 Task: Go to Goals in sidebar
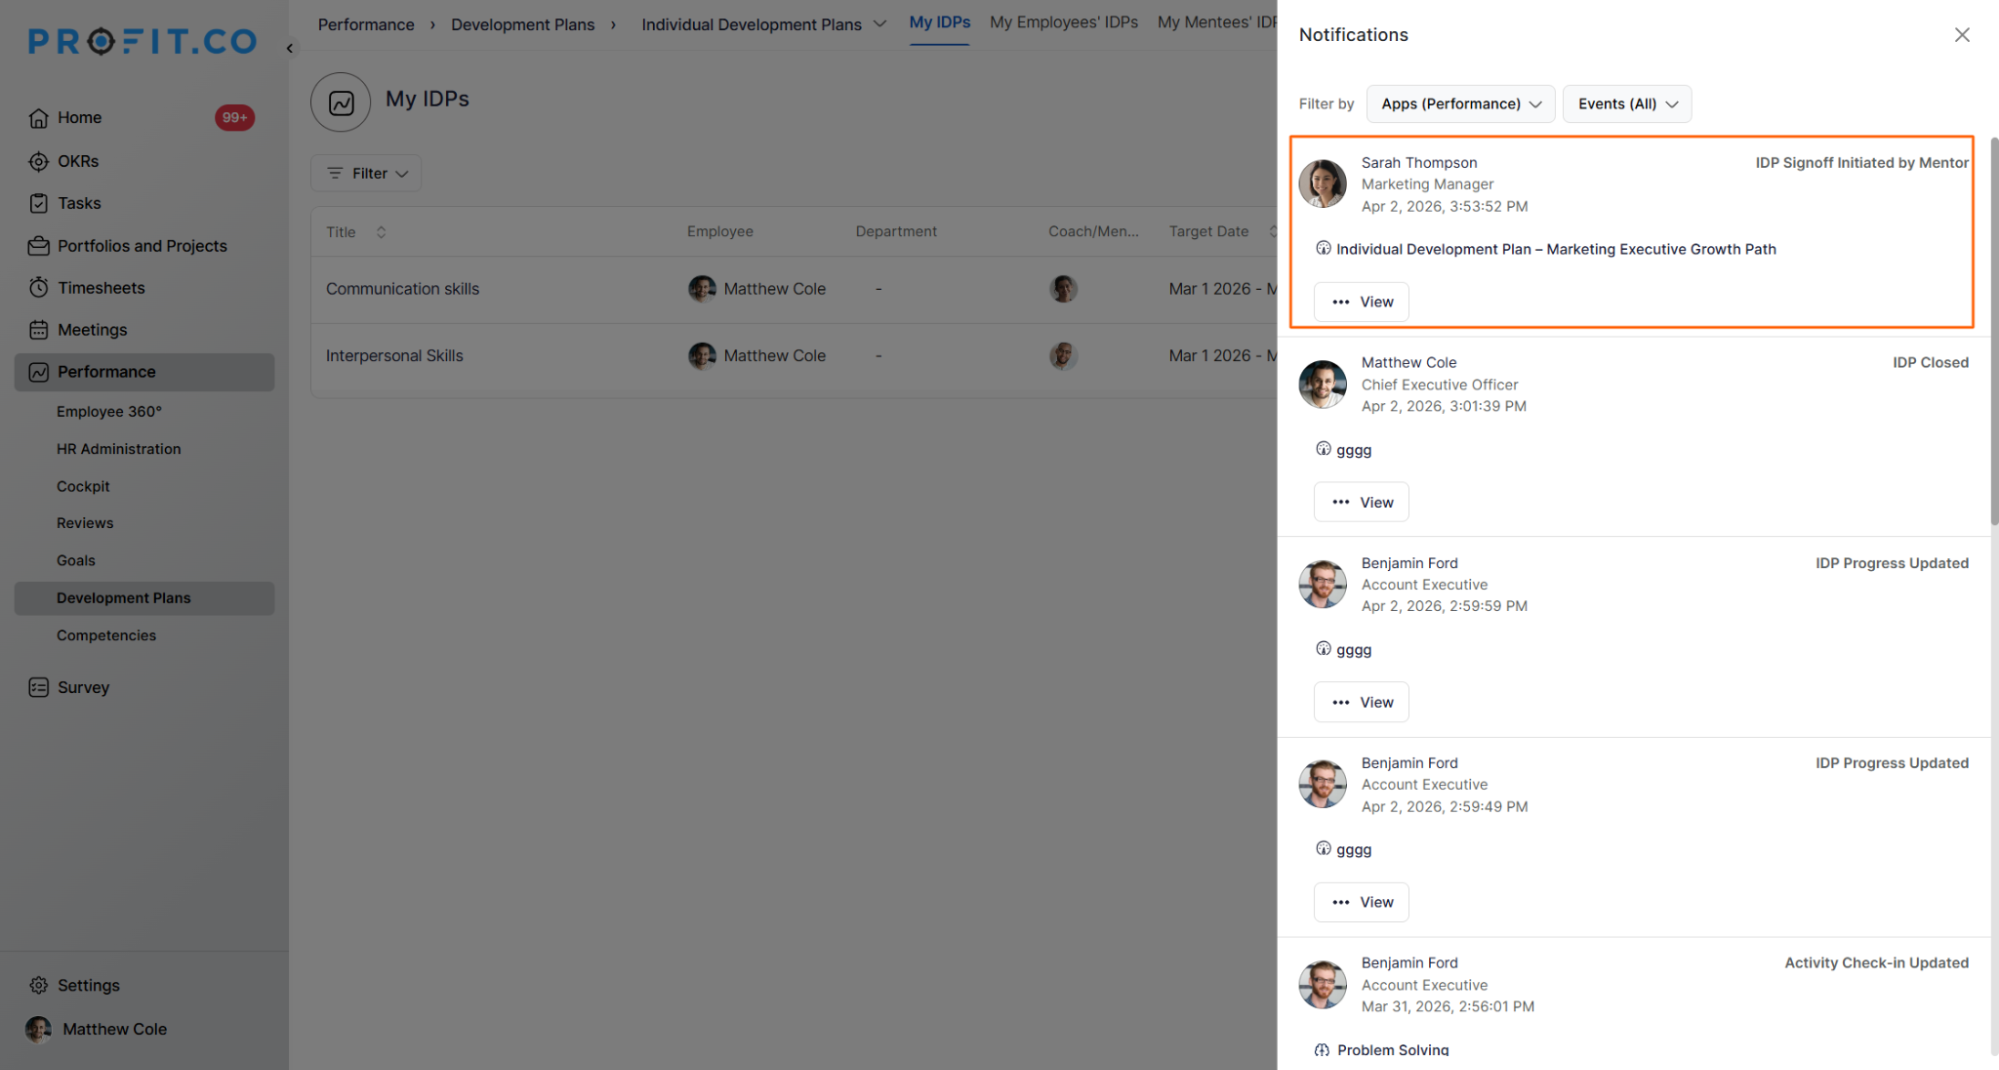click(76, 561)
